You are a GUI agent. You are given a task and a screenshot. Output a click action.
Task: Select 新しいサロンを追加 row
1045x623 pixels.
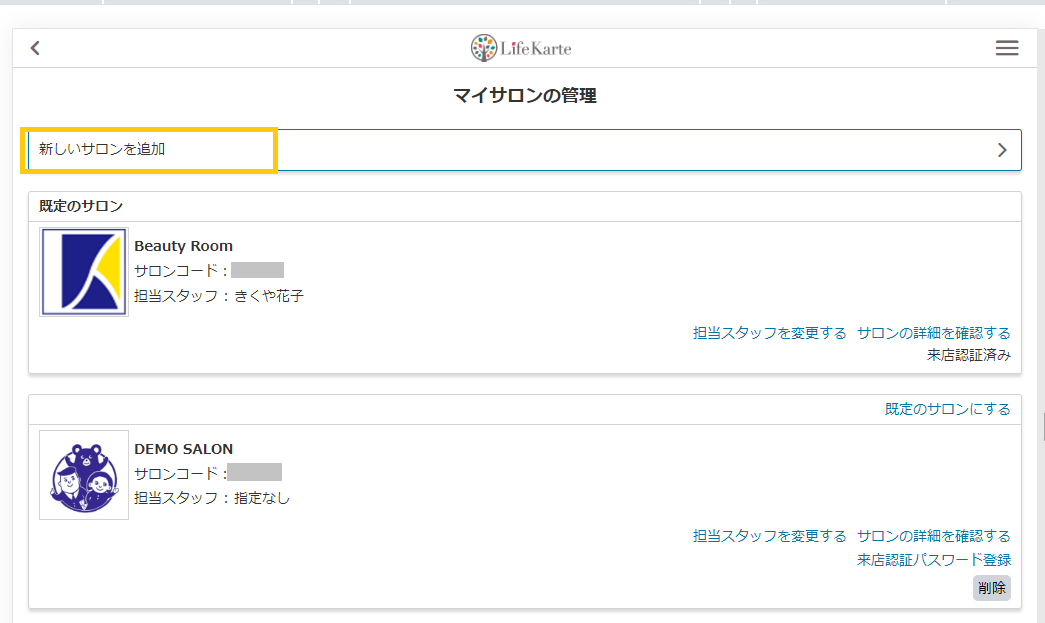524,150
